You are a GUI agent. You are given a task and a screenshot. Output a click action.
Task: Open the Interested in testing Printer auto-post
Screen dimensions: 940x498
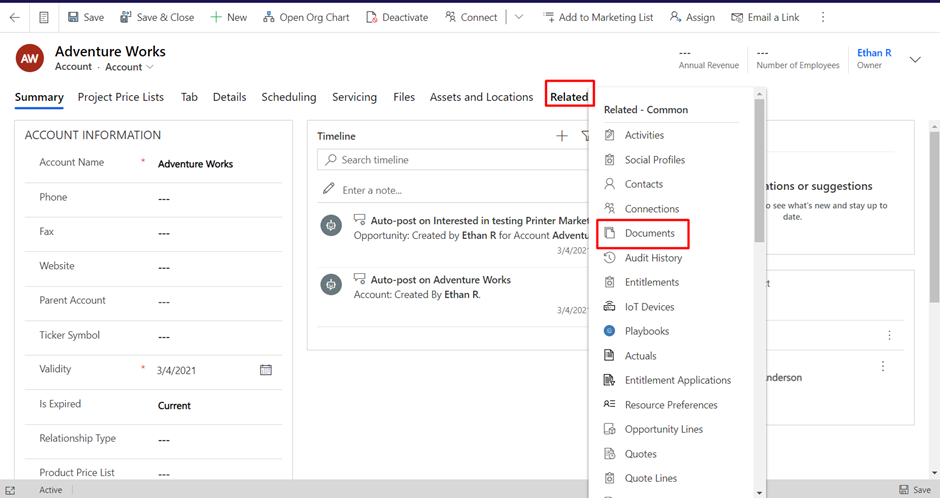click(x=480, y=221)
